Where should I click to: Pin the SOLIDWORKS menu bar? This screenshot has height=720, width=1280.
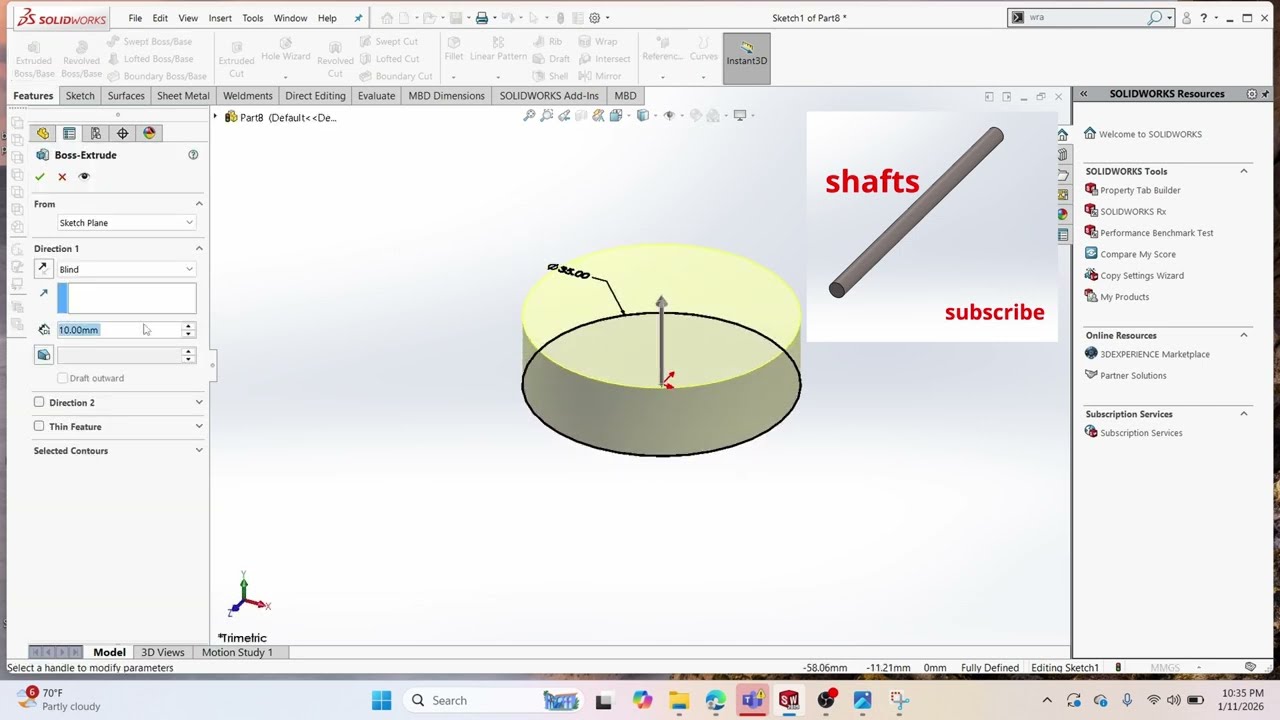pyautogui.click(x=358, y=18)
